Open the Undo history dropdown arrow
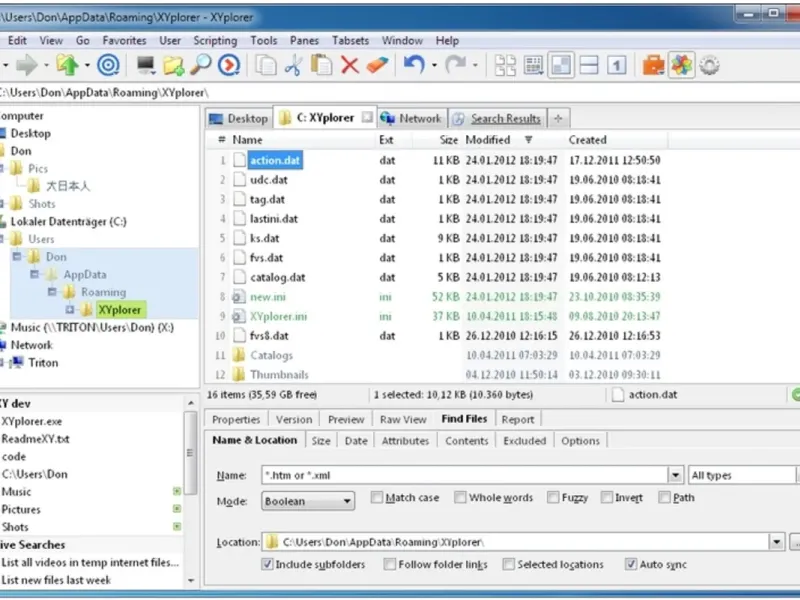Screen dimensions: 800x600 [434, 65]
